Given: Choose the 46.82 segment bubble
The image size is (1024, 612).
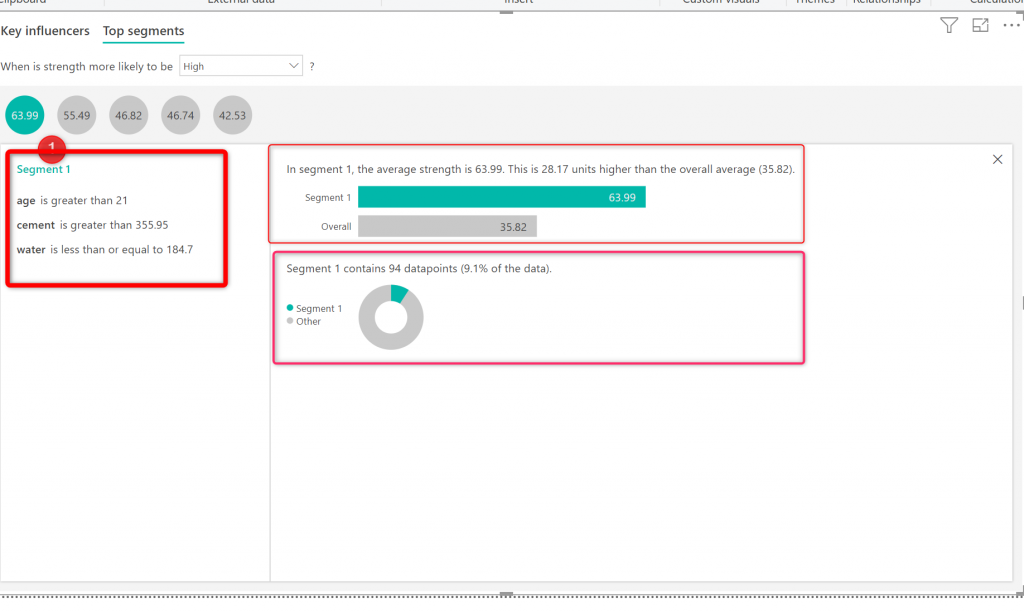Looking at the screenshot, I should pyautogui.click(x=129, y=115).
